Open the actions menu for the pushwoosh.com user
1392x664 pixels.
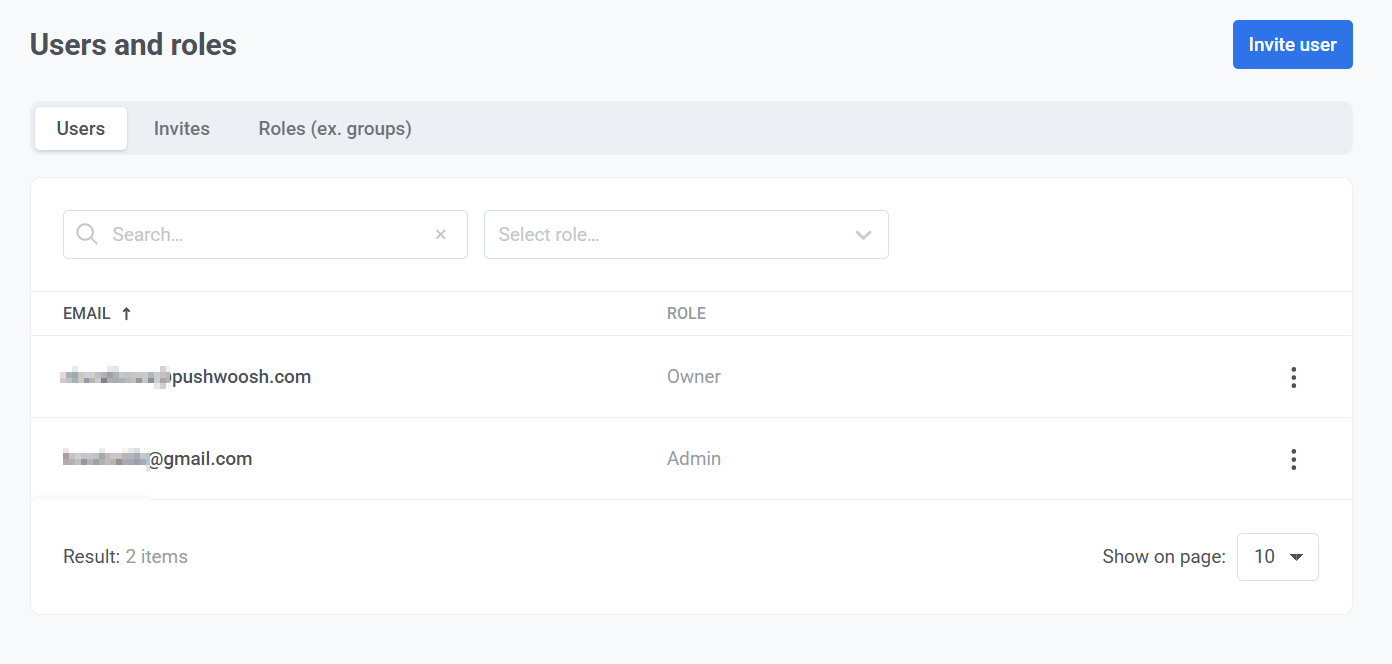(1293, 377)
